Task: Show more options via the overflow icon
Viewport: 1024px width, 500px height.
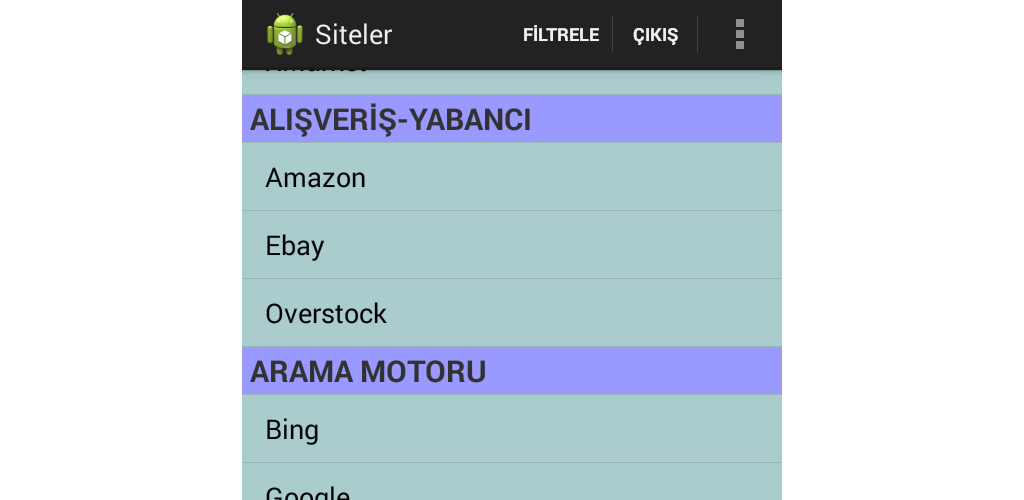Action: point(739,34)
